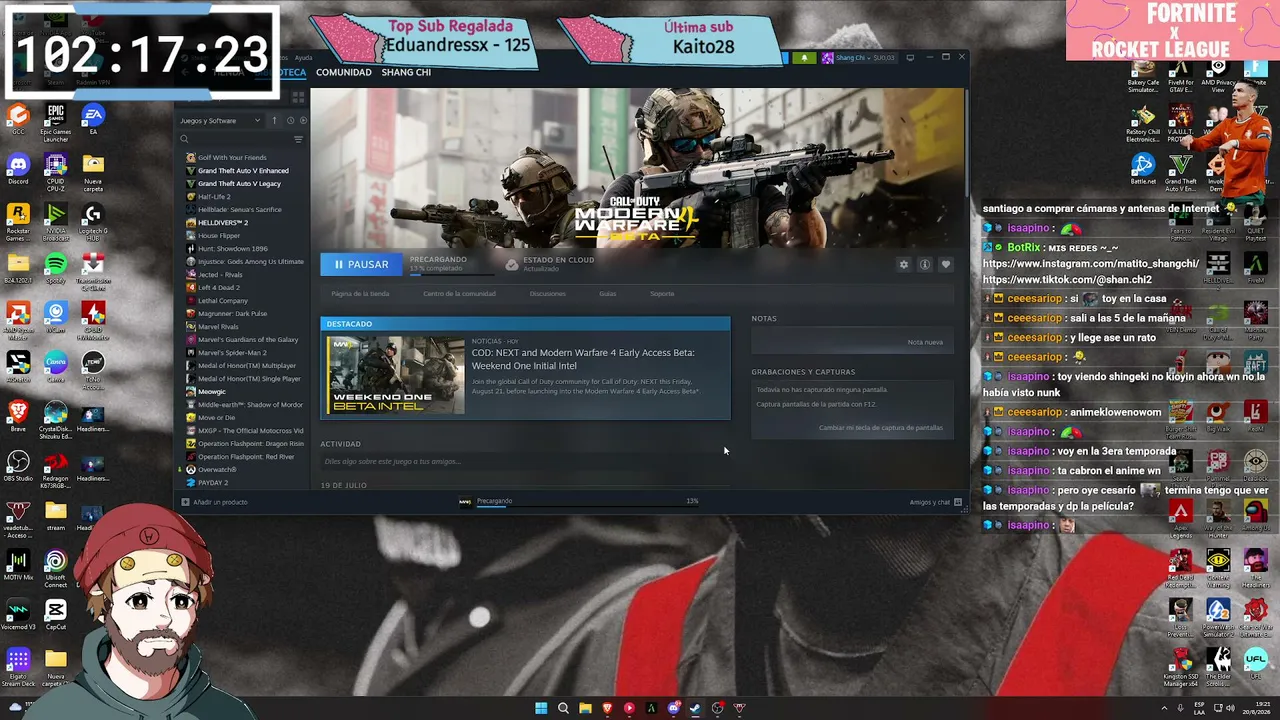This screenshot has height=720, width=1280.
Task: Open the Centro de la comunidad tab
Action: (459, 294)
